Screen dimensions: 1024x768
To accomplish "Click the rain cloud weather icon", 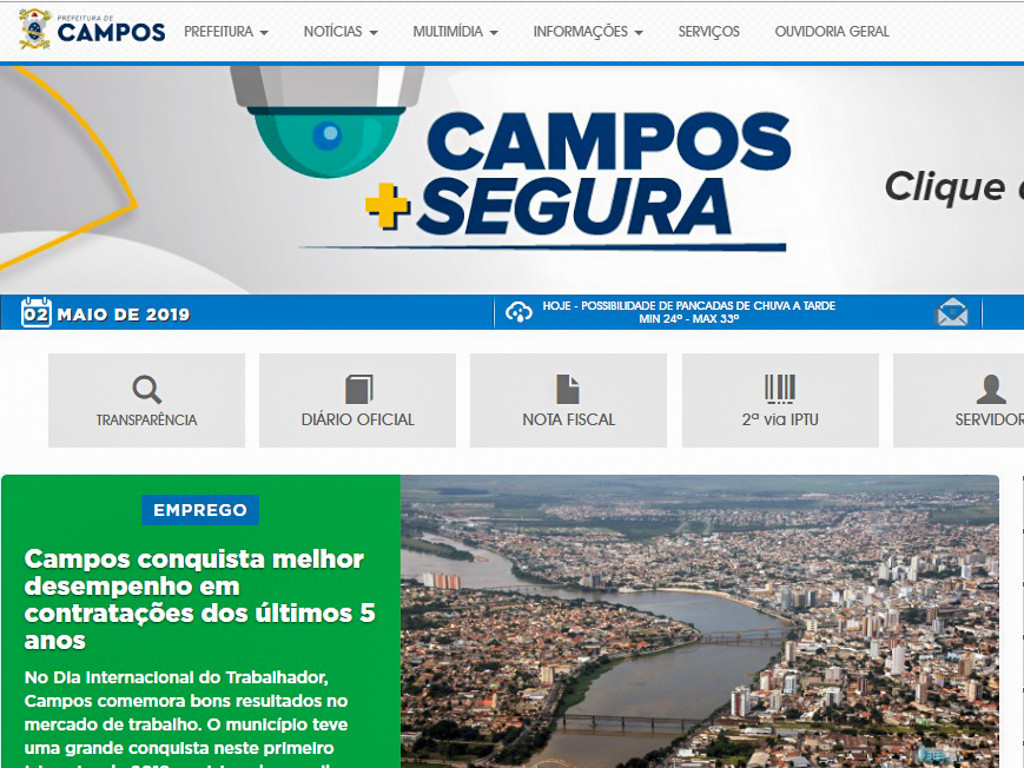I will click(x=519, y=313).
